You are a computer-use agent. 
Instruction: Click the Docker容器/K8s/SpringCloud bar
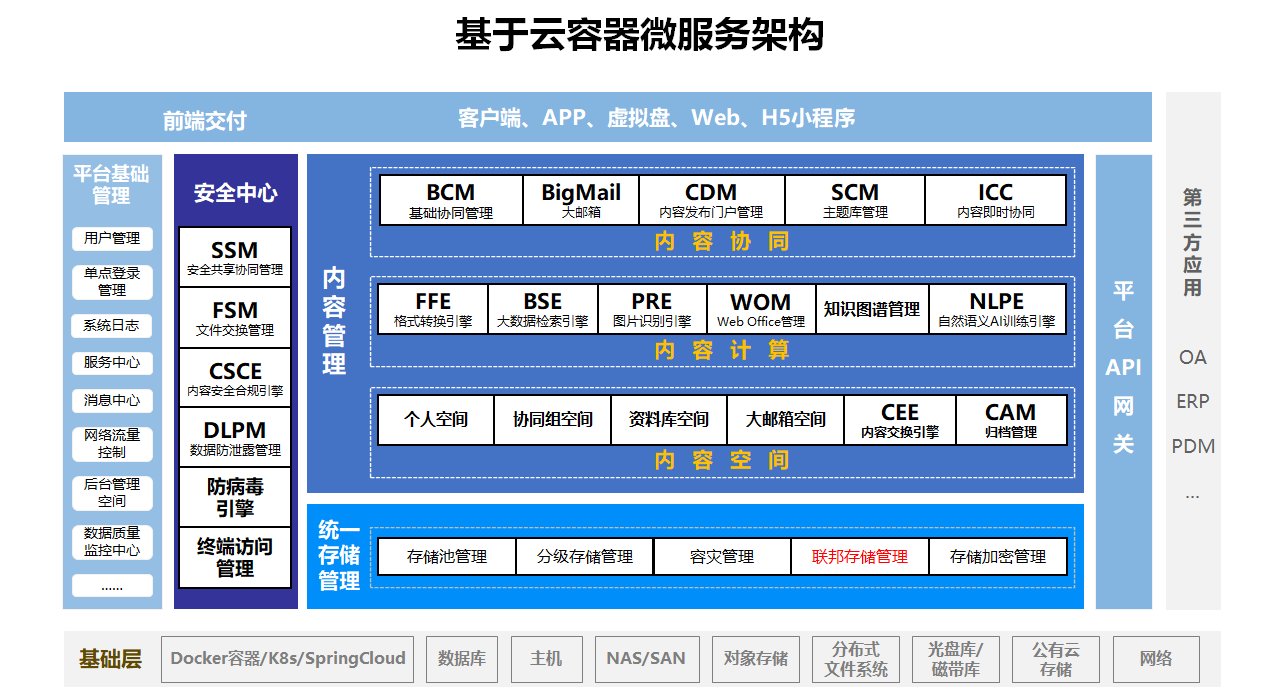pos(288,659)
